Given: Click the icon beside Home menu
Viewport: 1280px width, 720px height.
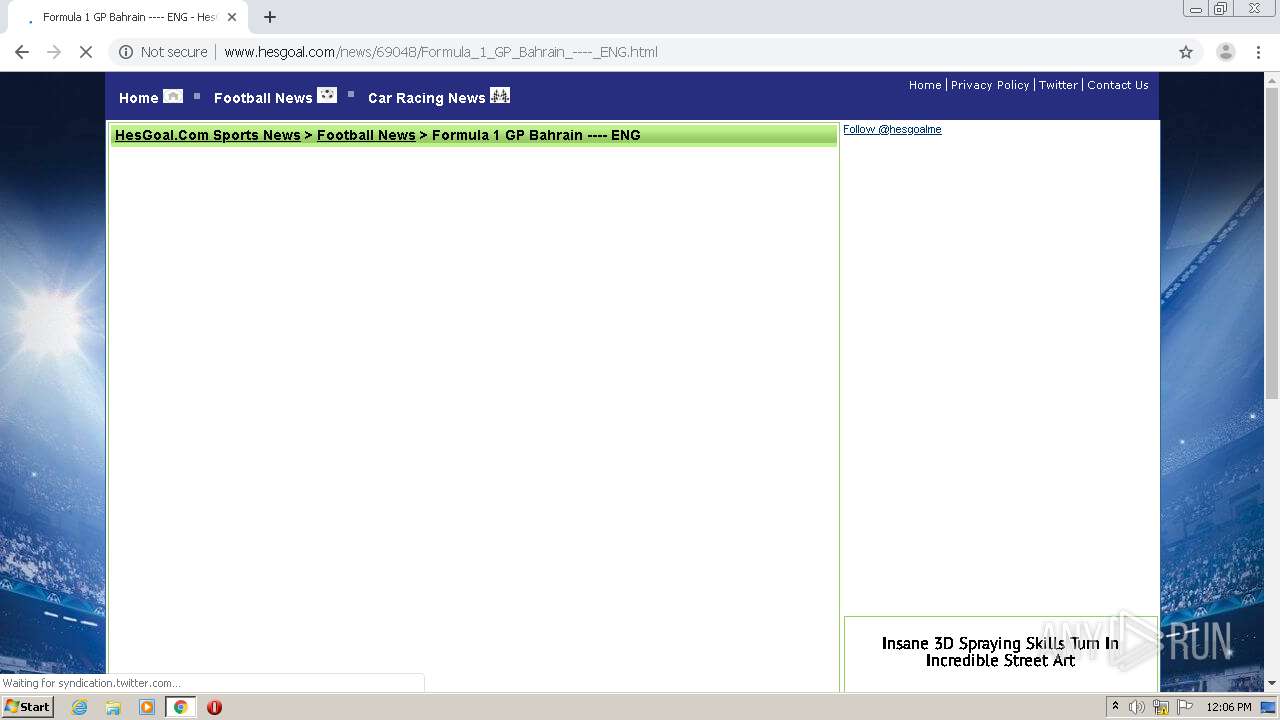Looking at the screenshot, I should [173, 96].
